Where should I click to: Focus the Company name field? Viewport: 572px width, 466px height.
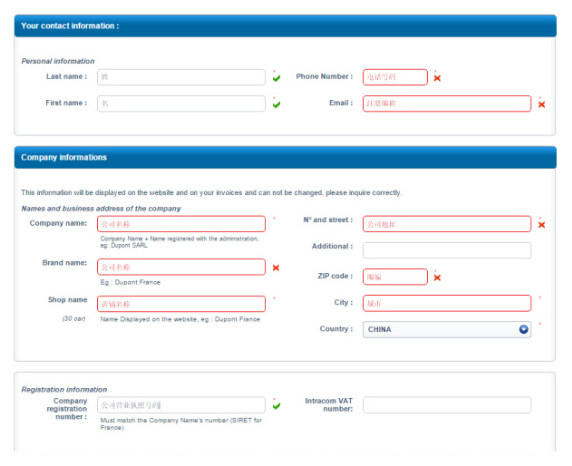coord(181,224)
